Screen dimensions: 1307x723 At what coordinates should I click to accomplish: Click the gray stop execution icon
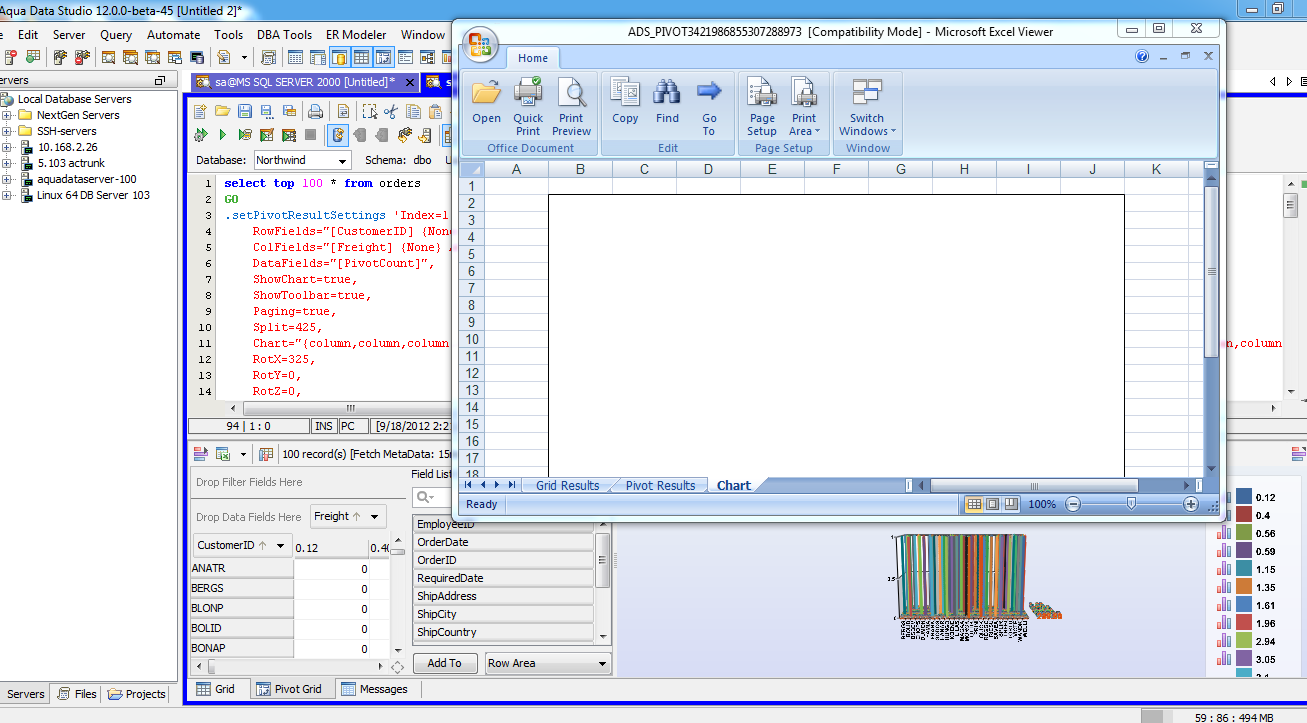coord(311,135)
